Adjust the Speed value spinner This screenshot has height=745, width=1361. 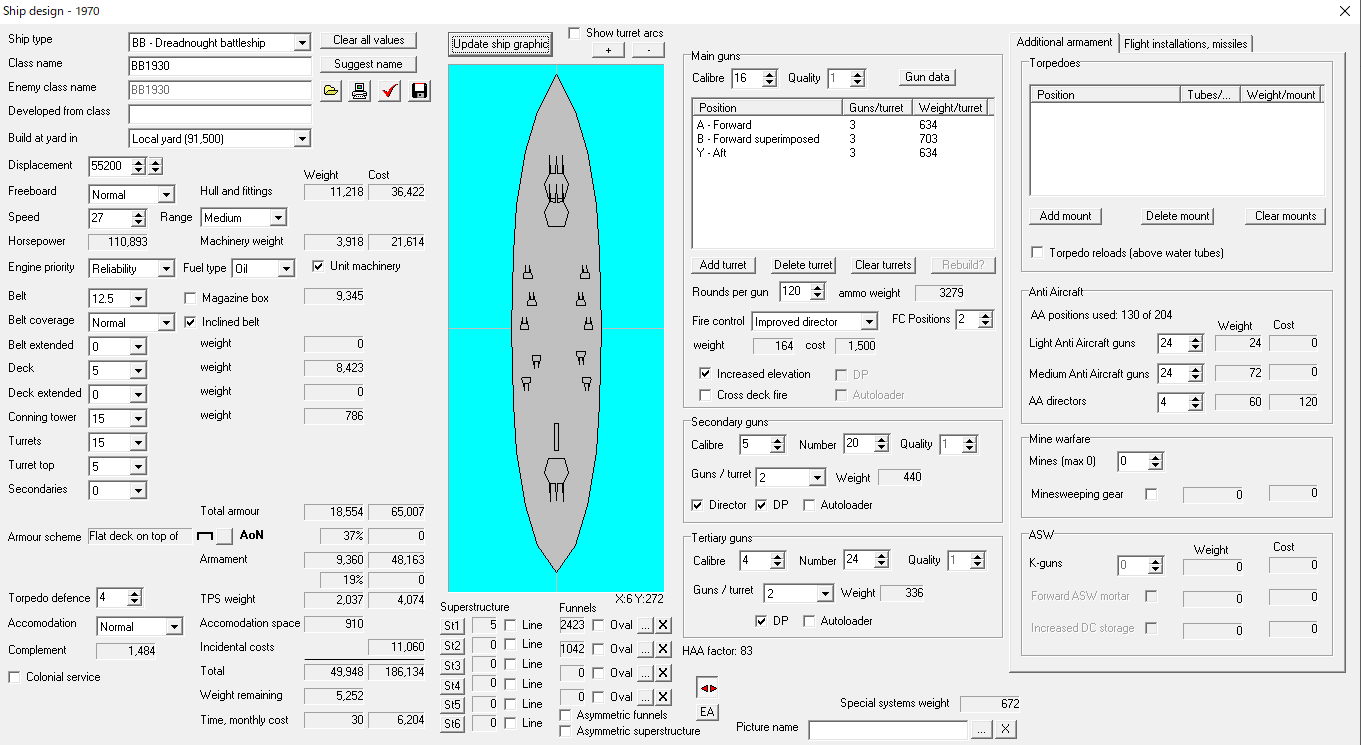click(137, 218)
